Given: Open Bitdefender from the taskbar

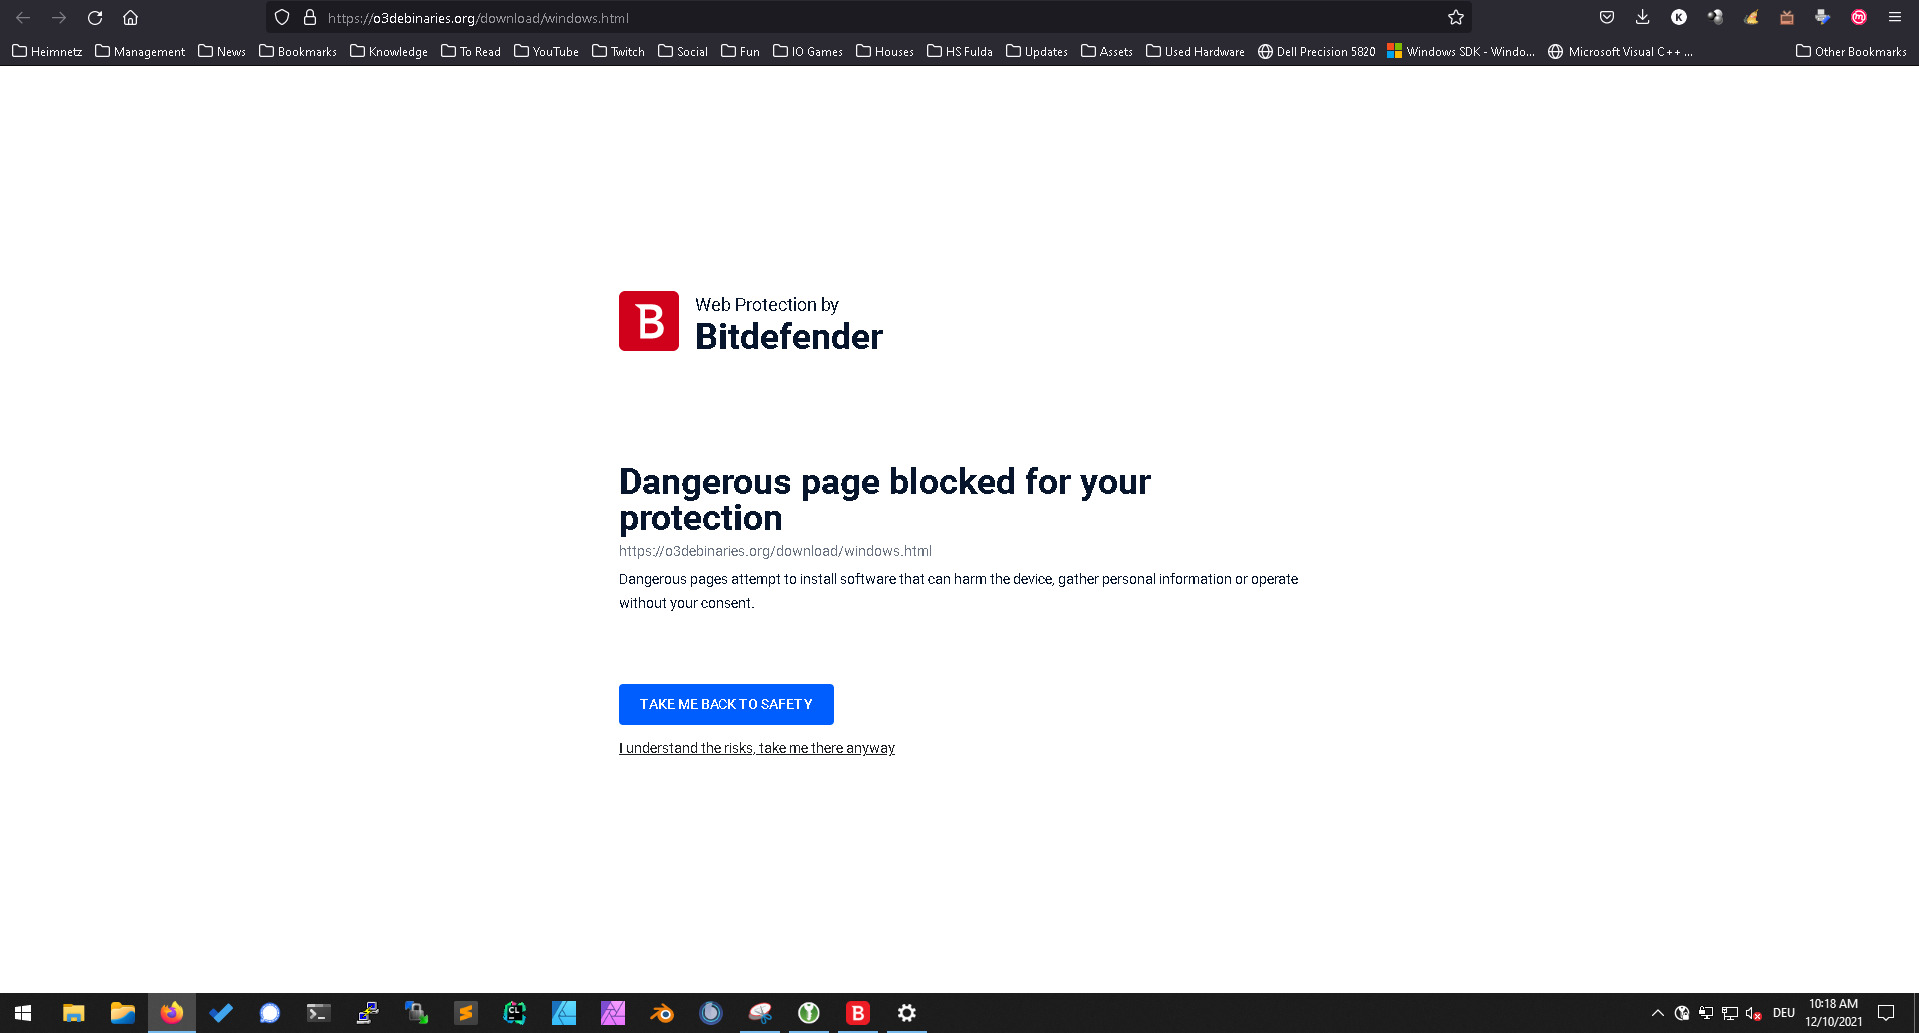Looking at the screenshot, I should (x=857, y=1012).
